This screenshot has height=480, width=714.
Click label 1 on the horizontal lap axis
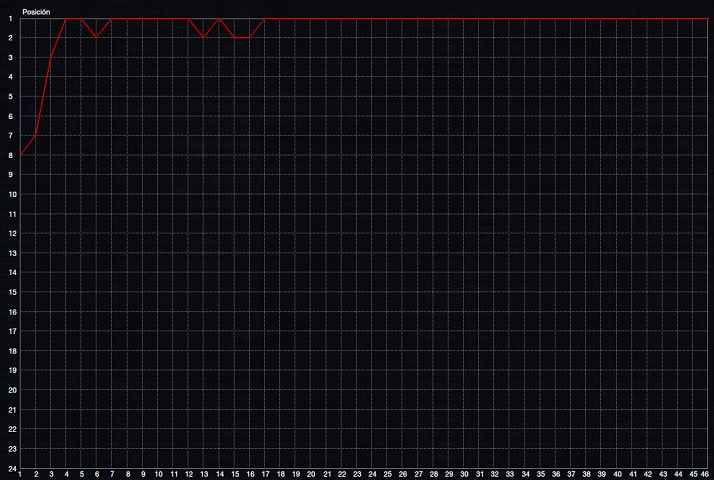point(20,475)
